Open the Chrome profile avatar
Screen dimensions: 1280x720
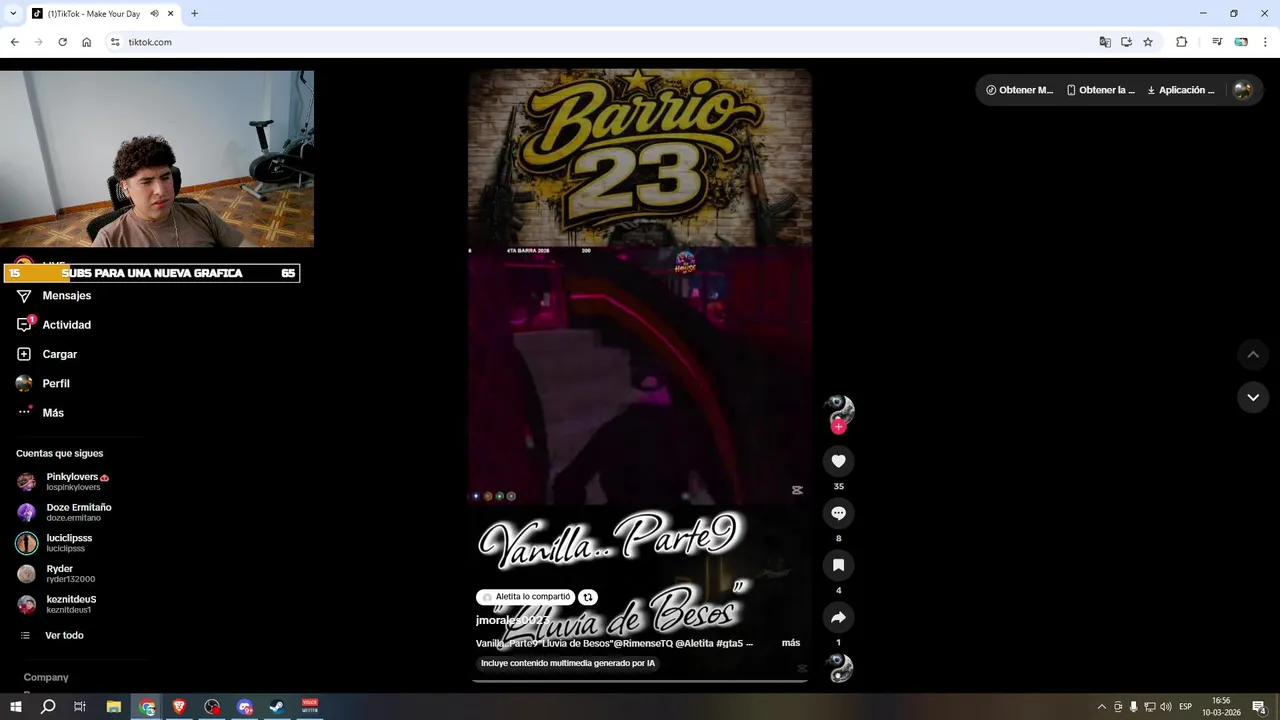click(x=1241, y=42)
